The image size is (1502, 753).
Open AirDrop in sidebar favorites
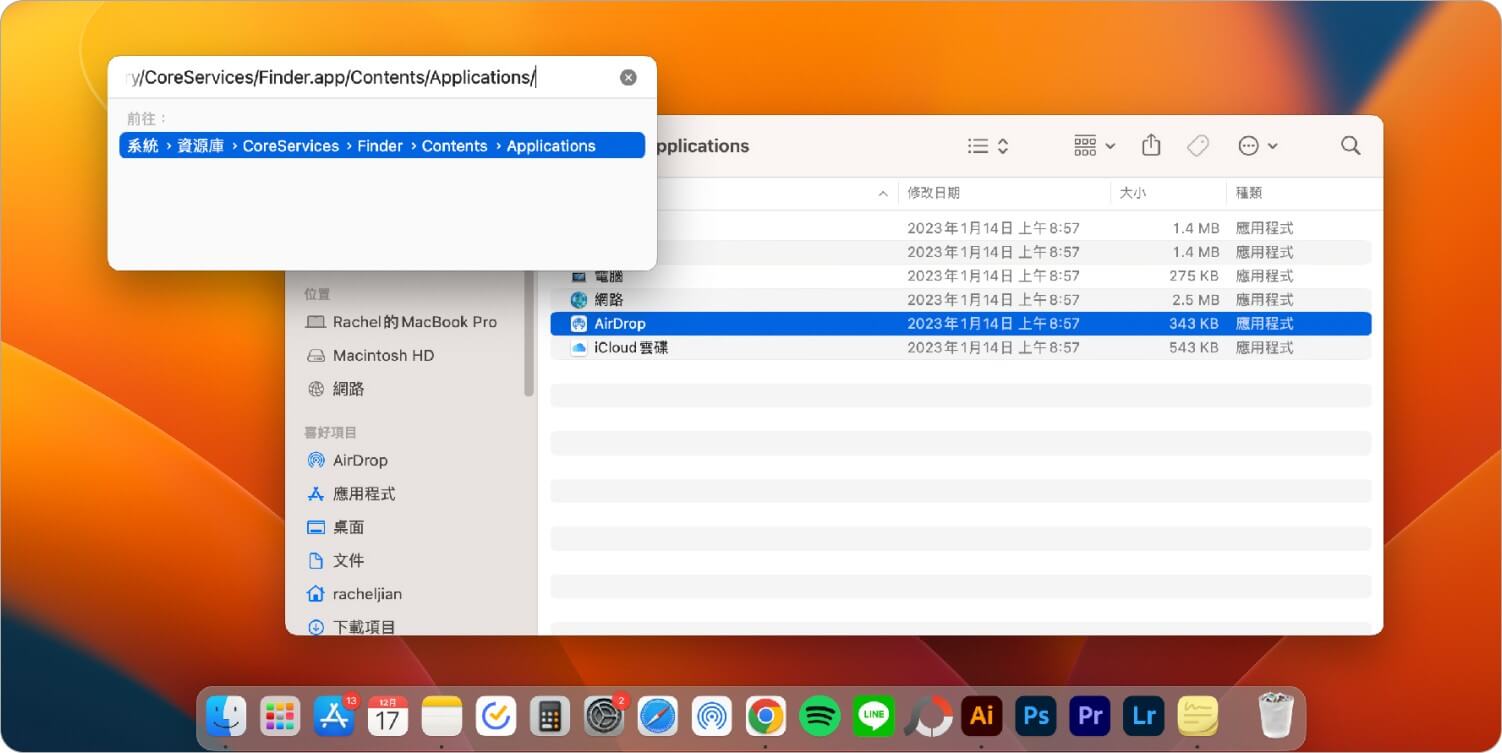[347, 461]
